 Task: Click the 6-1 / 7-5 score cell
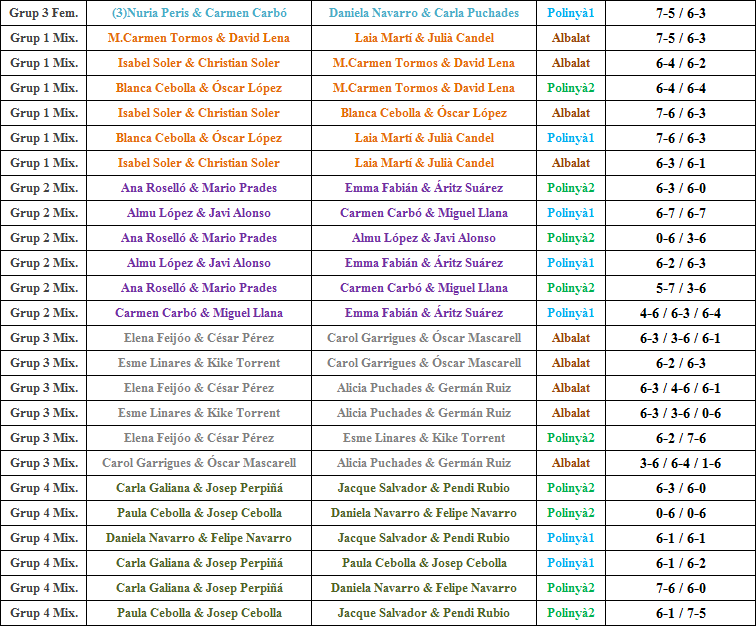[680, 613]
